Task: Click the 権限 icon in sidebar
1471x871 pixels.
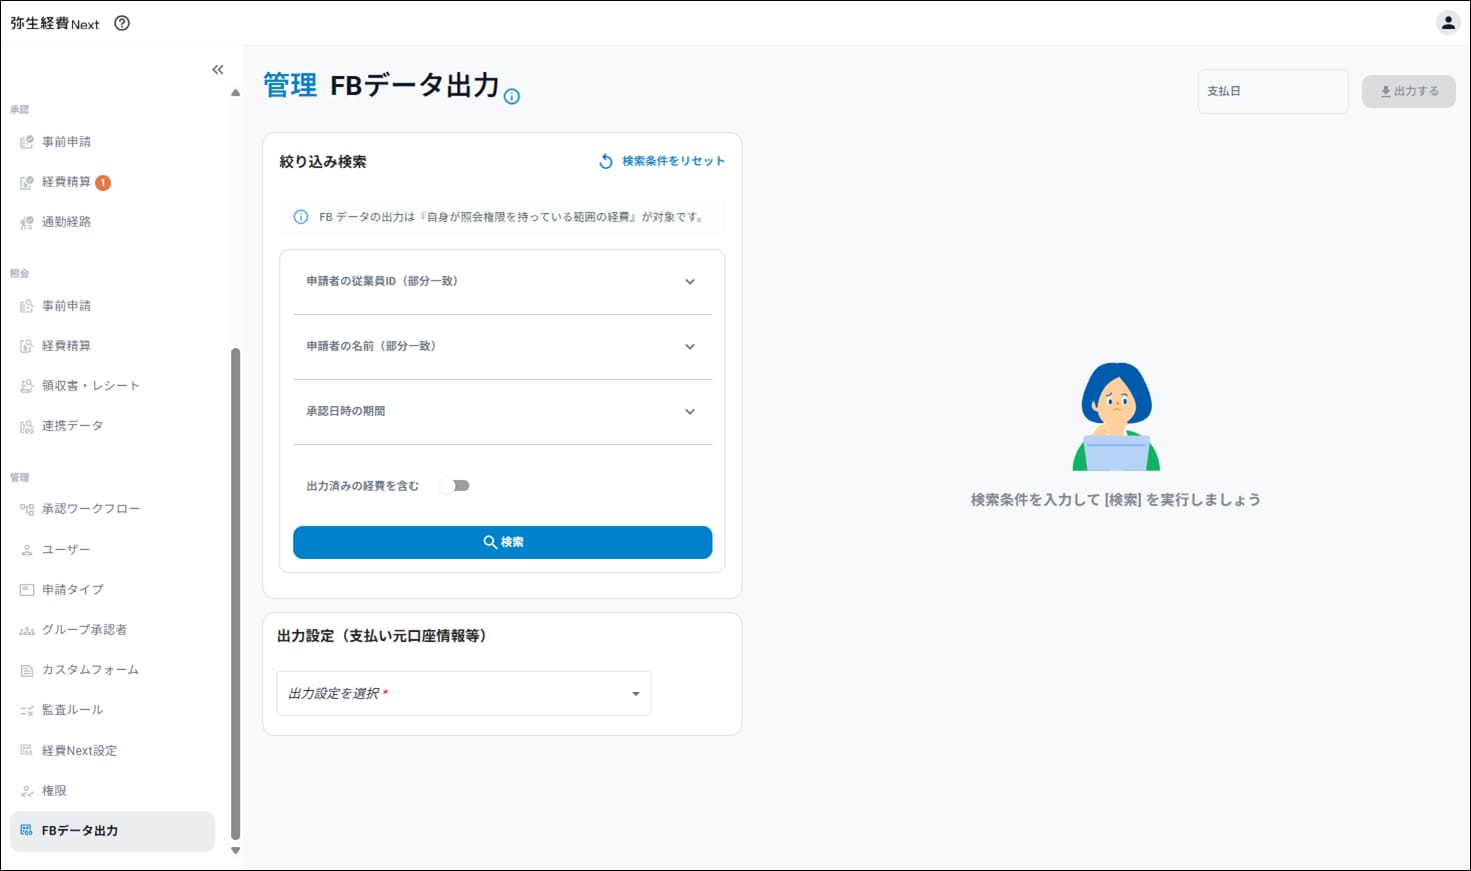Action: (x=27, y=791)
